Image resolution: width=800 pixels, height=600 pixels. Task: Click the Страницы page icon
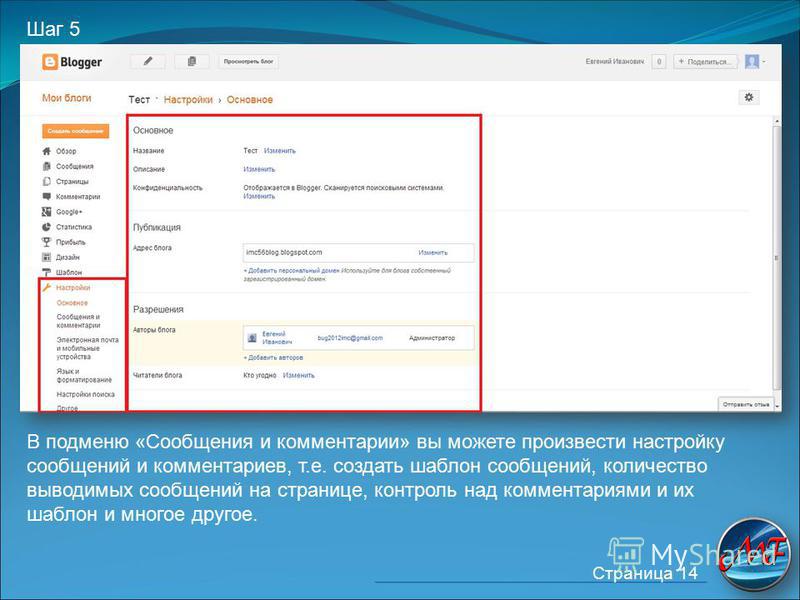click(46, 181)
